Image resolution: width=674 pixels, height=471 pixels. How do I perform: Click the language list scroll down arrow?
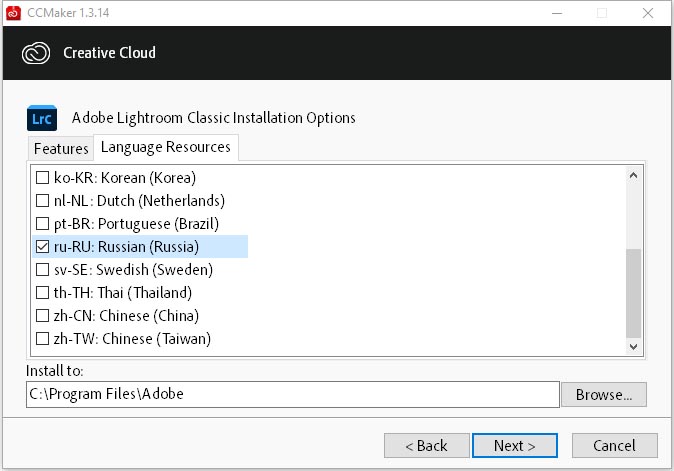[x=633, y=346]
